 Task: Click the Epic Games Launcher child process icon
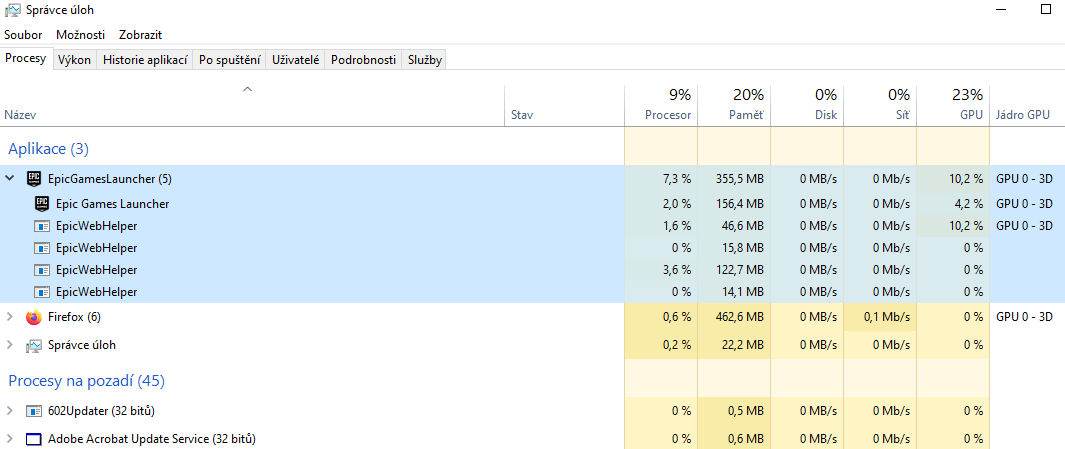coord(43,204)
